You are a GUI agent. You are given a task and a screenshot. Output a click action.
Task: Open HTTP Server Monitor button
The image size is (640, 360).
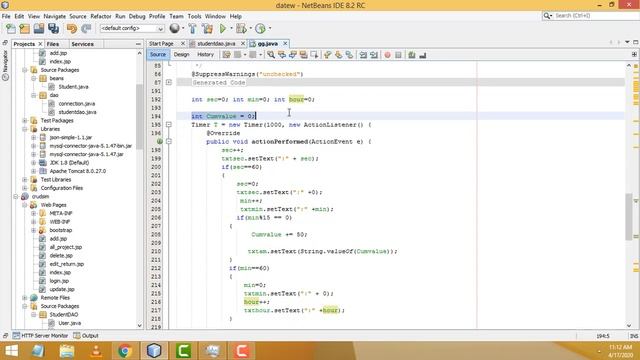(40, 336)
